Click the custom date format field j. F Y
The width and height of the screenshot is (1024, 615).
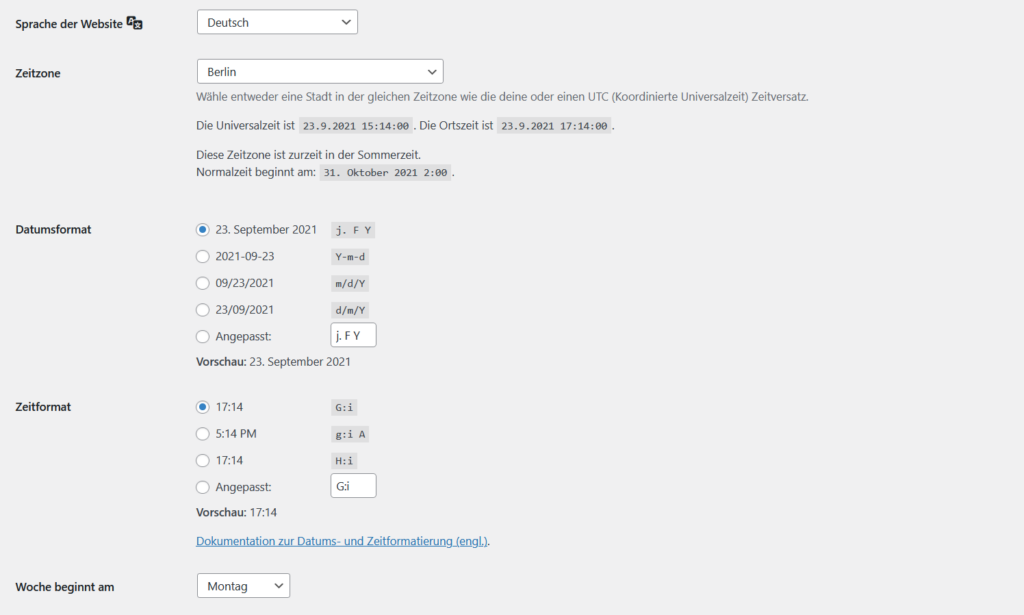tap(353, 335)
